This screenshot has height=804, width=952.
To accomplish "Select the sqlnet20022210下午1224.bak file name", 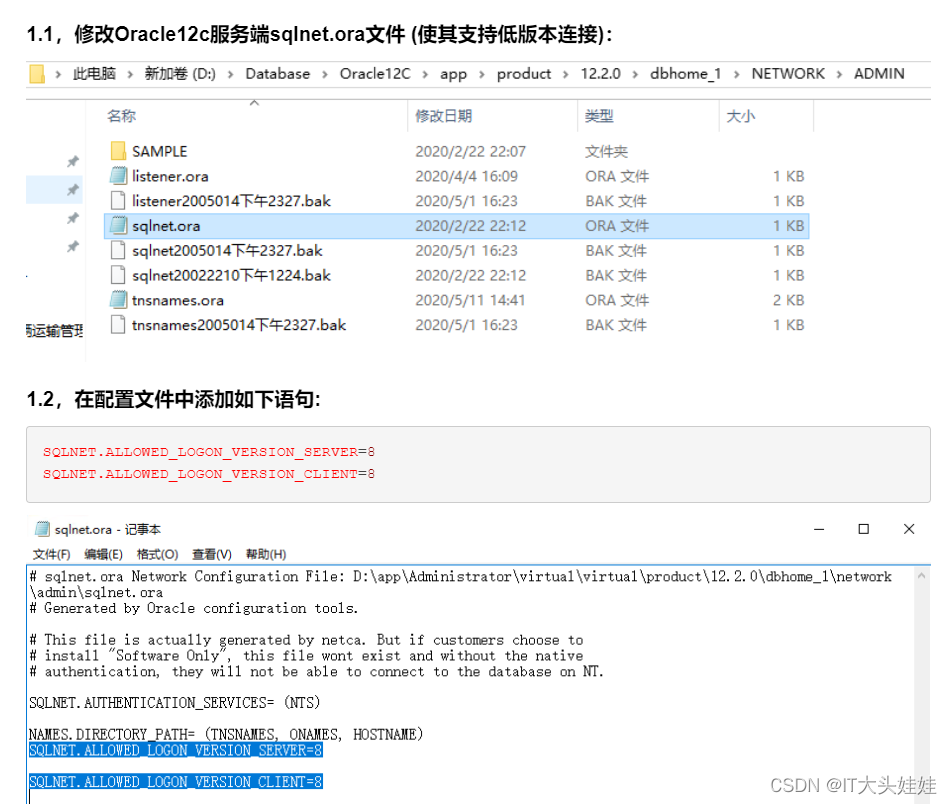I will [x=231, y=276].
